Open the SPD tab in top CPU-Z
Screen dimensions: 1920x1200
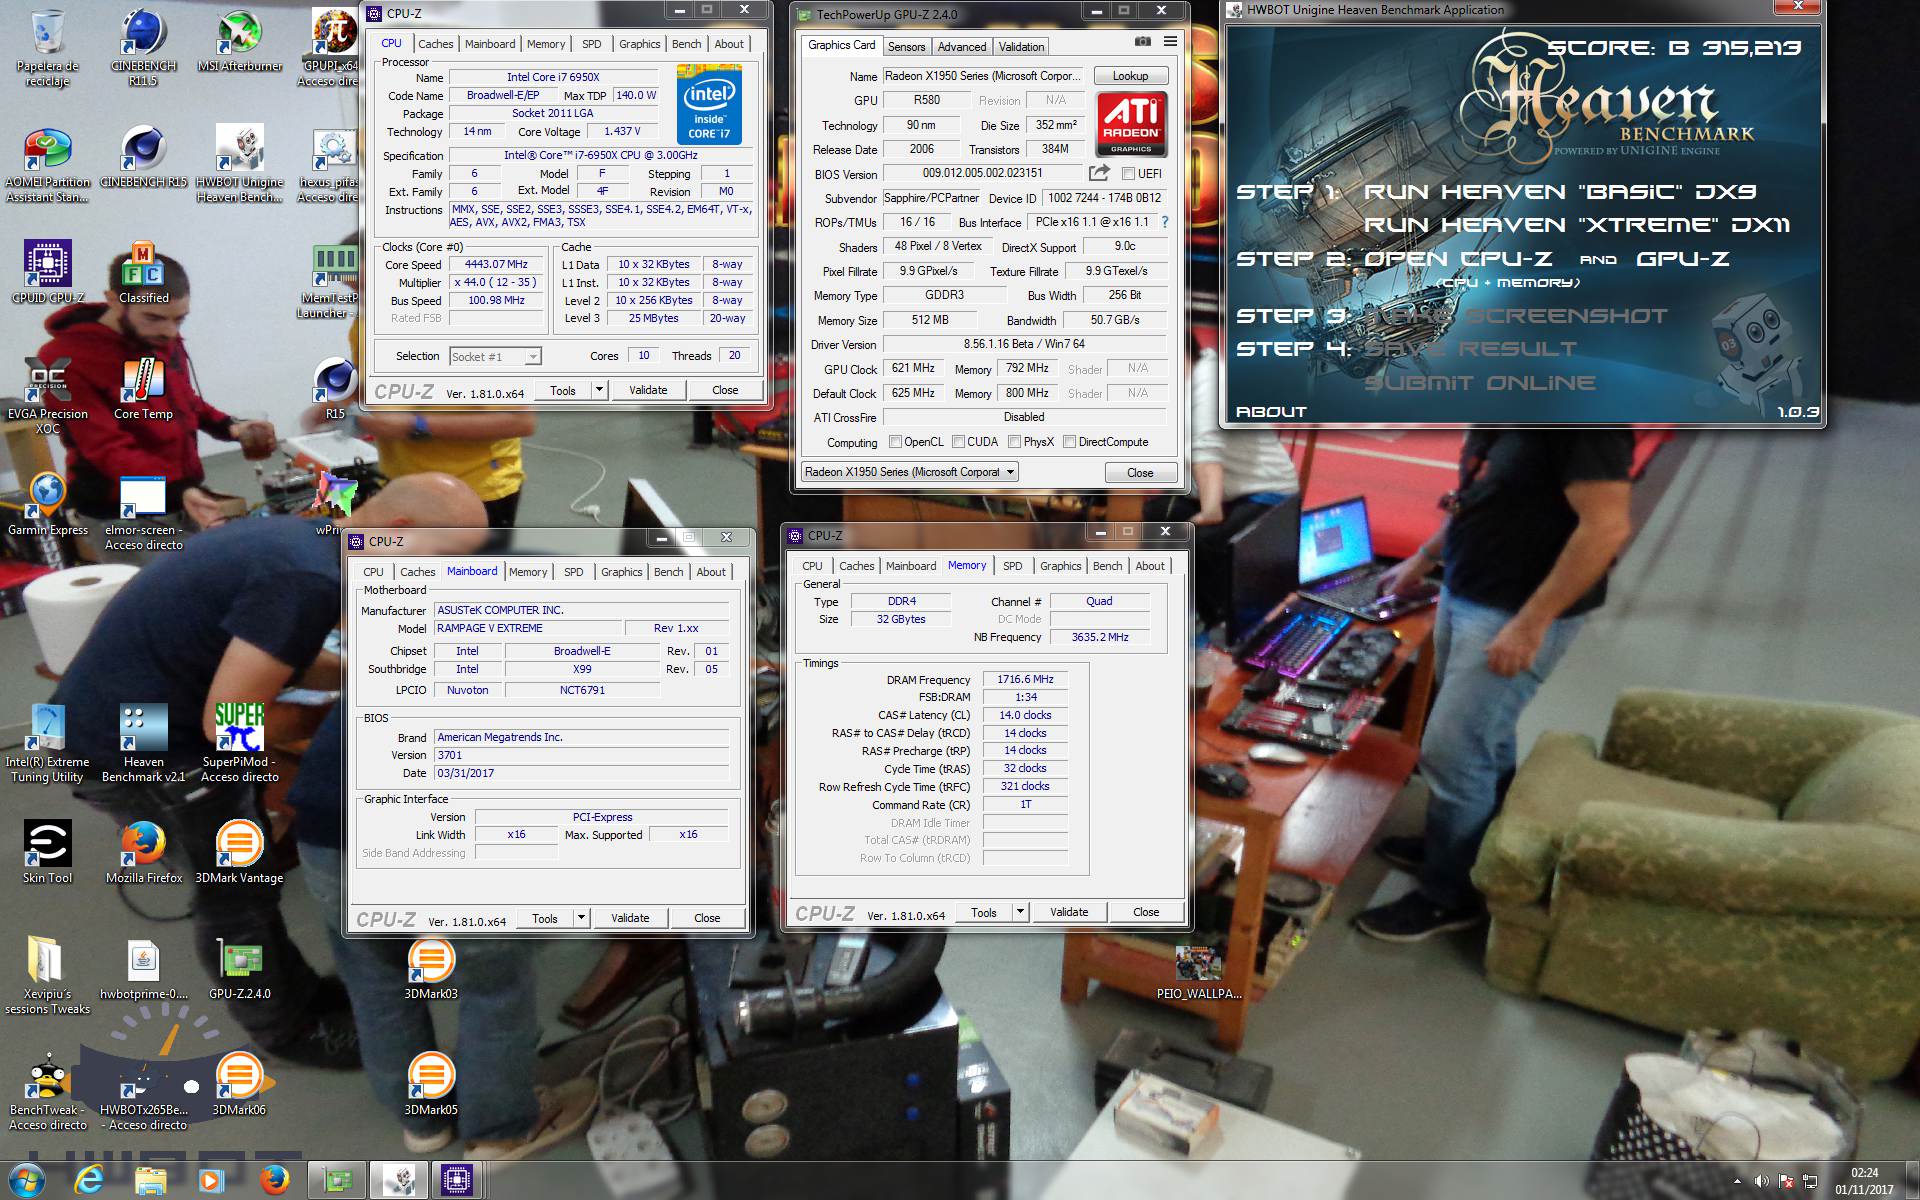pyautogui.click(x=592, y=44)
